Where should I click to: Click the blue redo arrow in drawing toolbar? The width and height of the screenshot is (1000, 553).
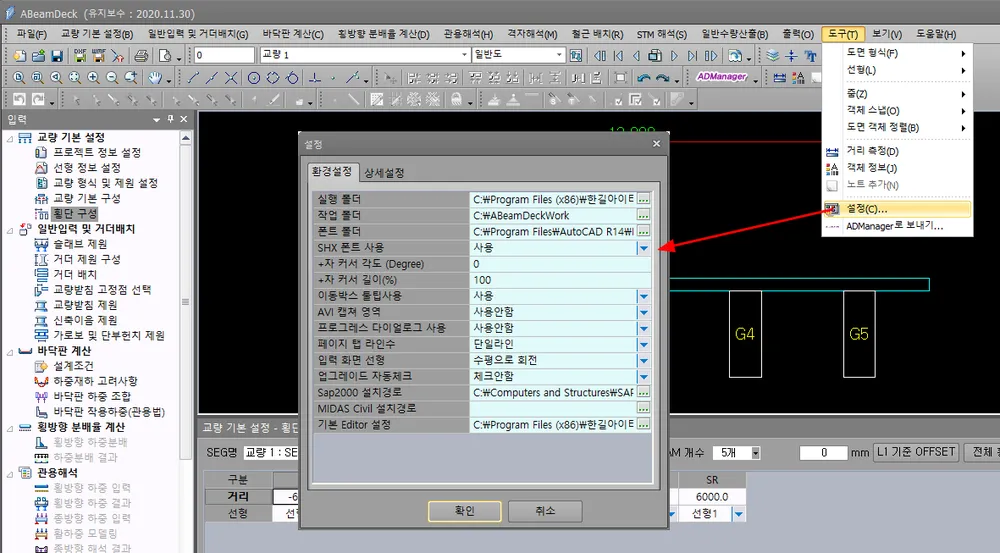coord(663,78)
